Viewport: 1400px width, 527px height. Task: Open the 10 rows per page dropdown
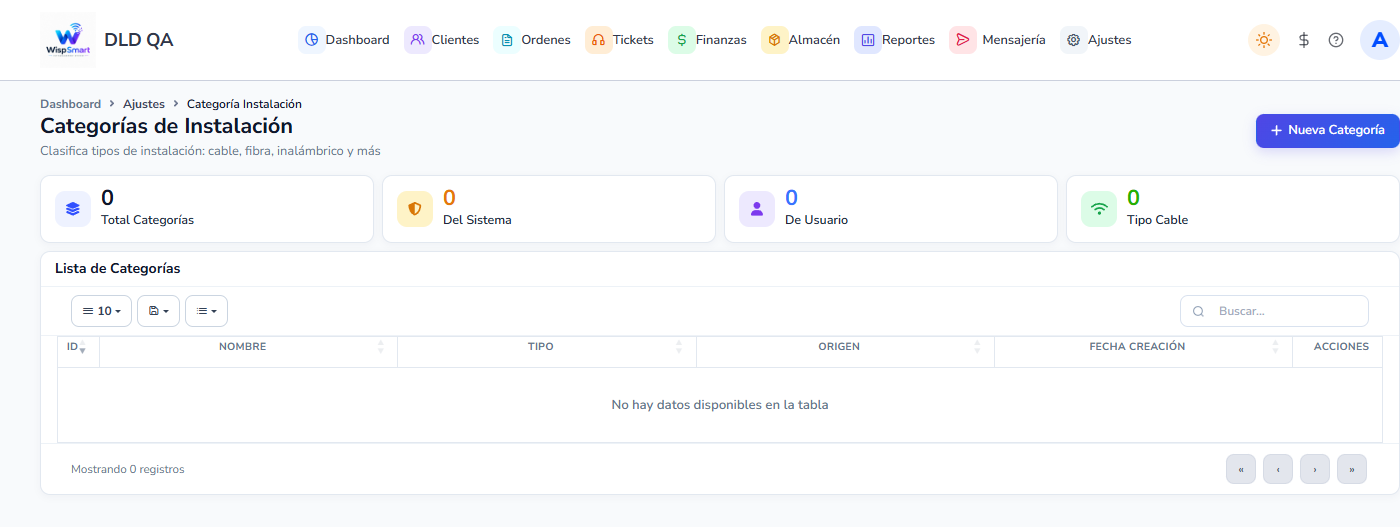(101, 311)
